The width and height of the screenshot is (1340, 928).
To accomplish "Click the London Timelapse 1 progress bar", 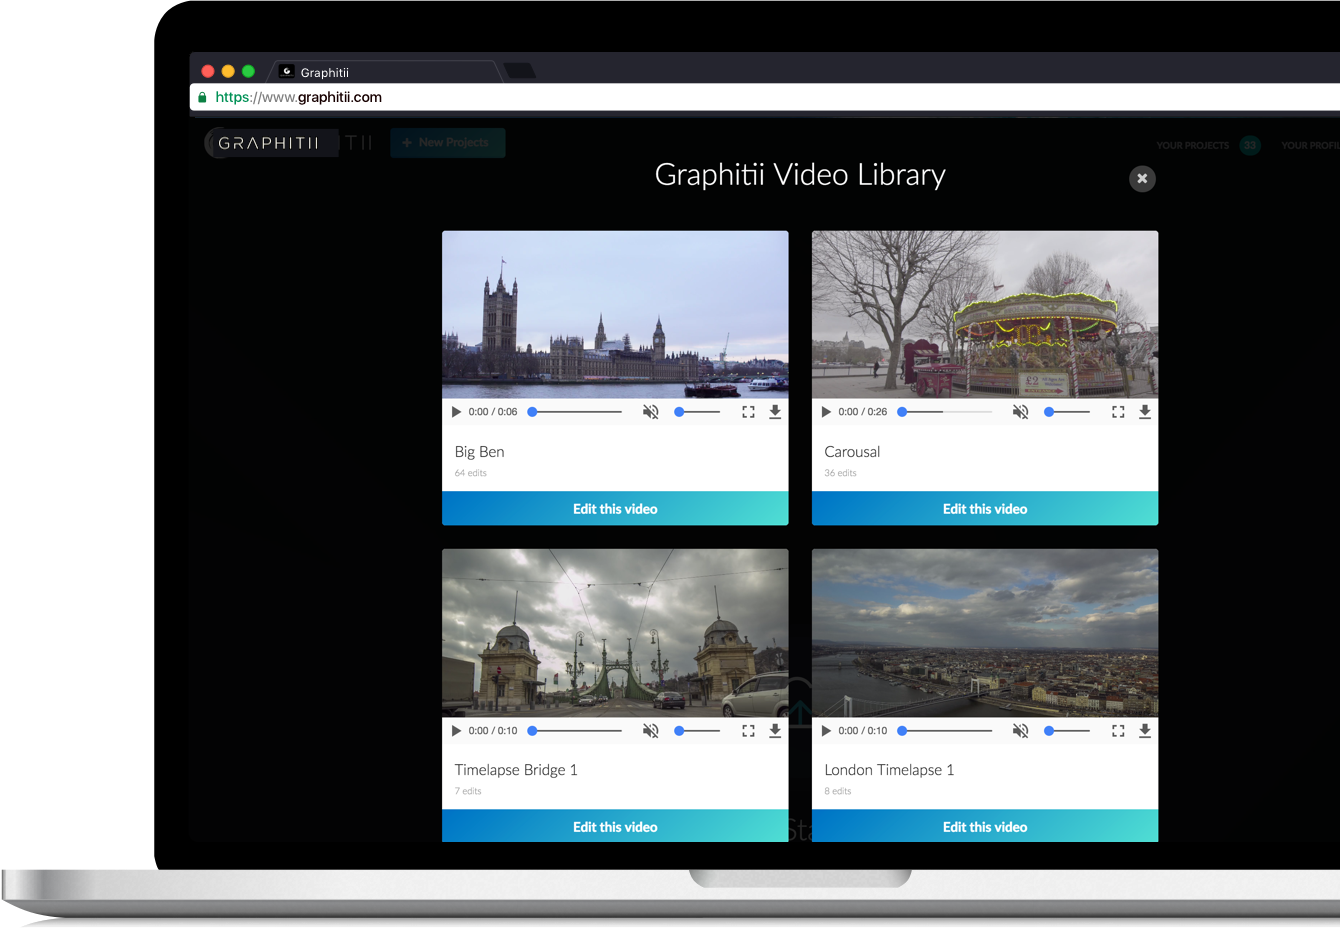I will [945, 731].
